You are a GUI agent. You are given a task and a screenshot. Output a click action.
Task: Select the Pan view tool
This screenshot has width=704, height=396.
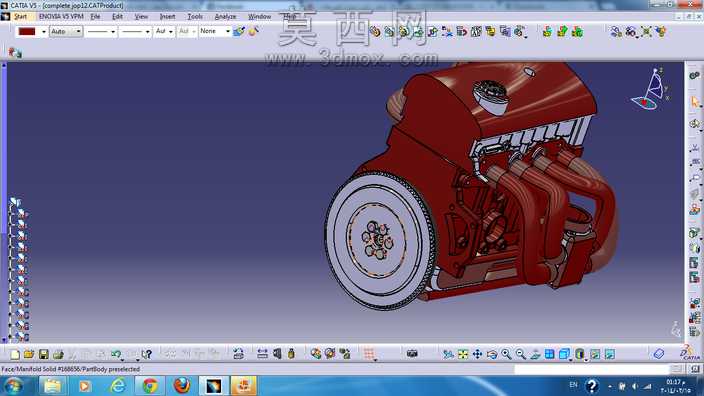tap(477, 354)
